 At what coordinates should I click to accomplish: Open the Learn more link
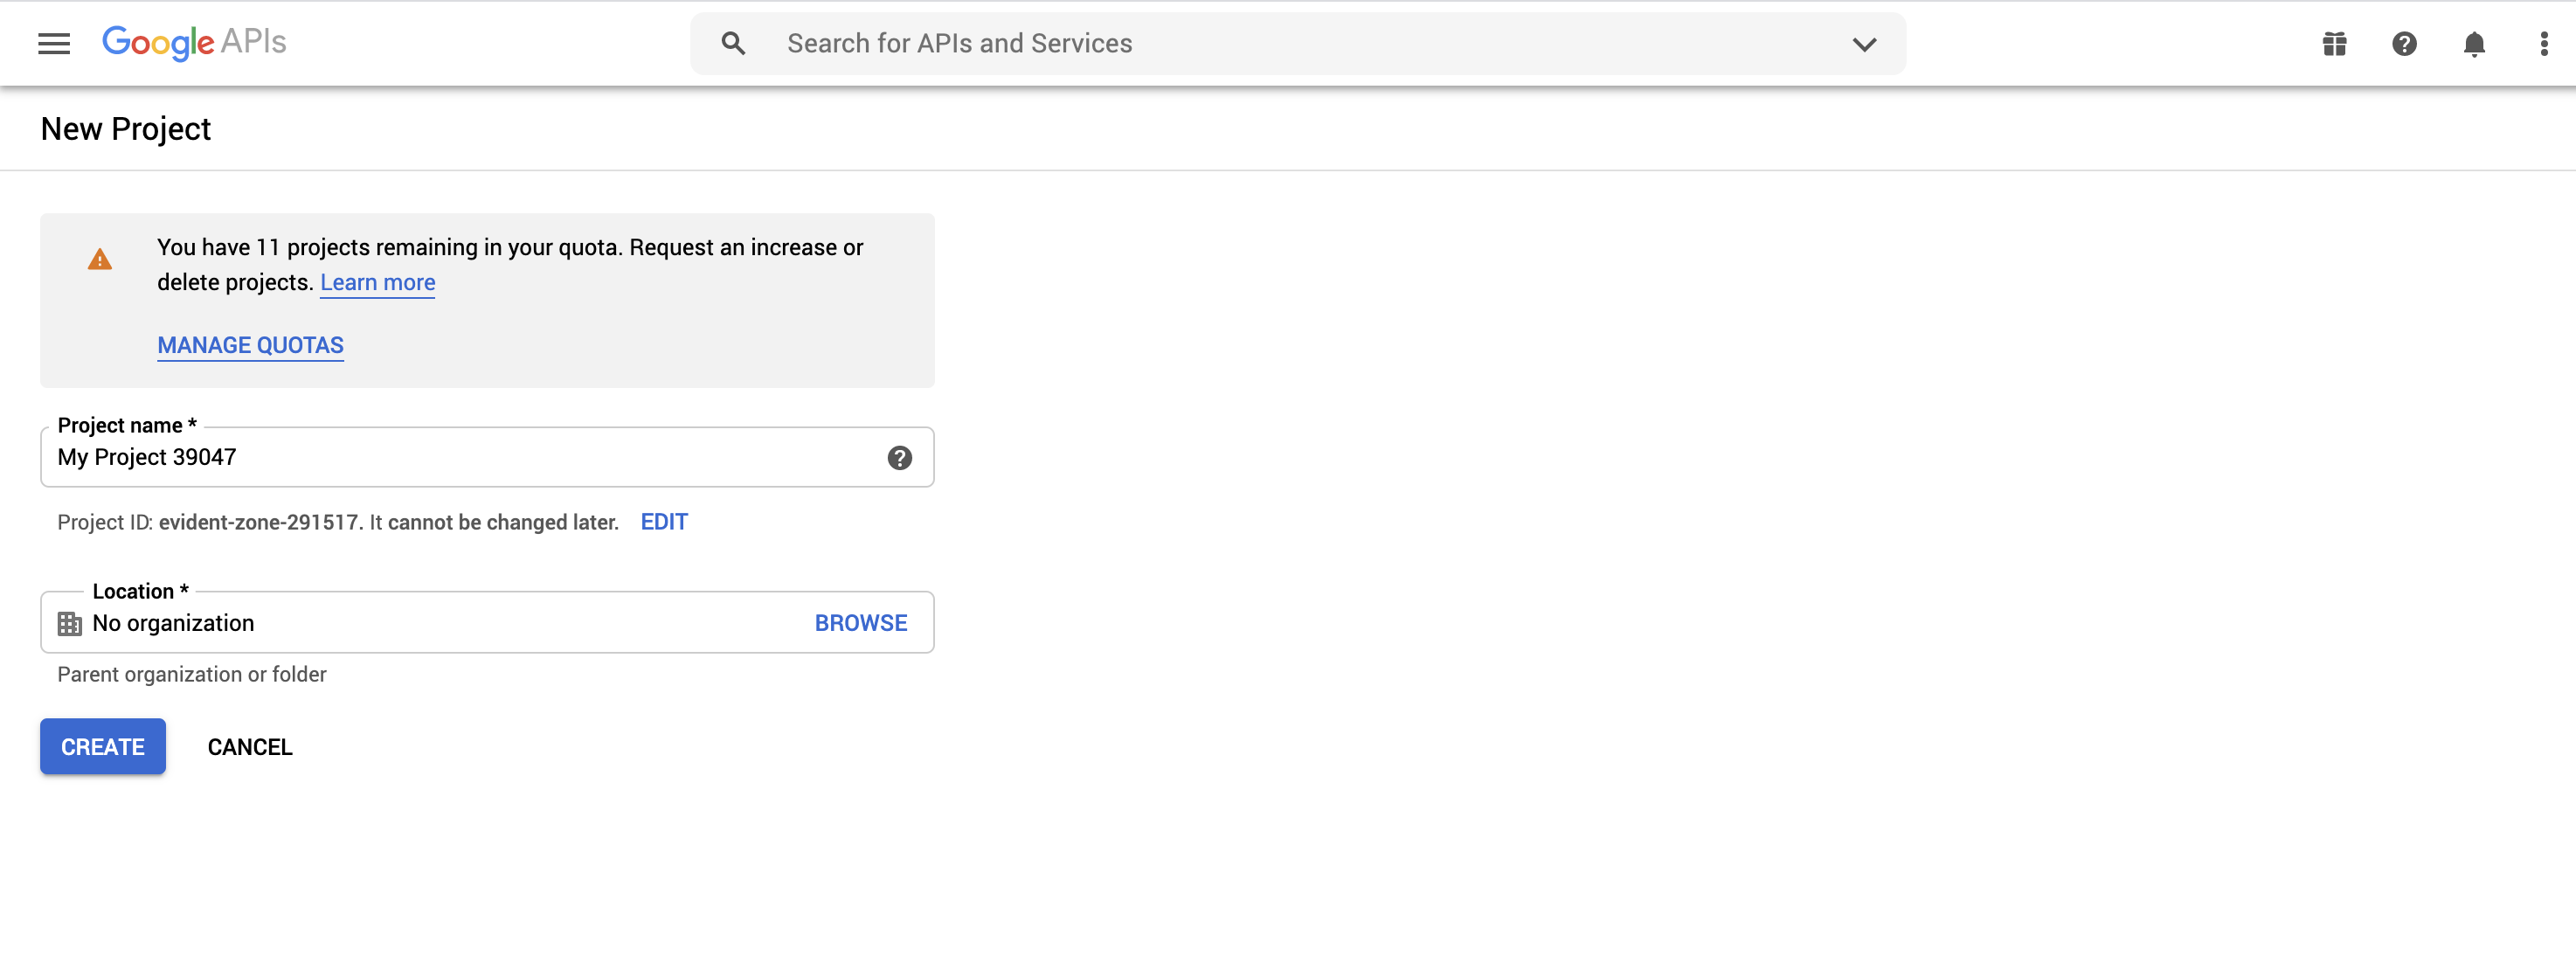[377, 282]
